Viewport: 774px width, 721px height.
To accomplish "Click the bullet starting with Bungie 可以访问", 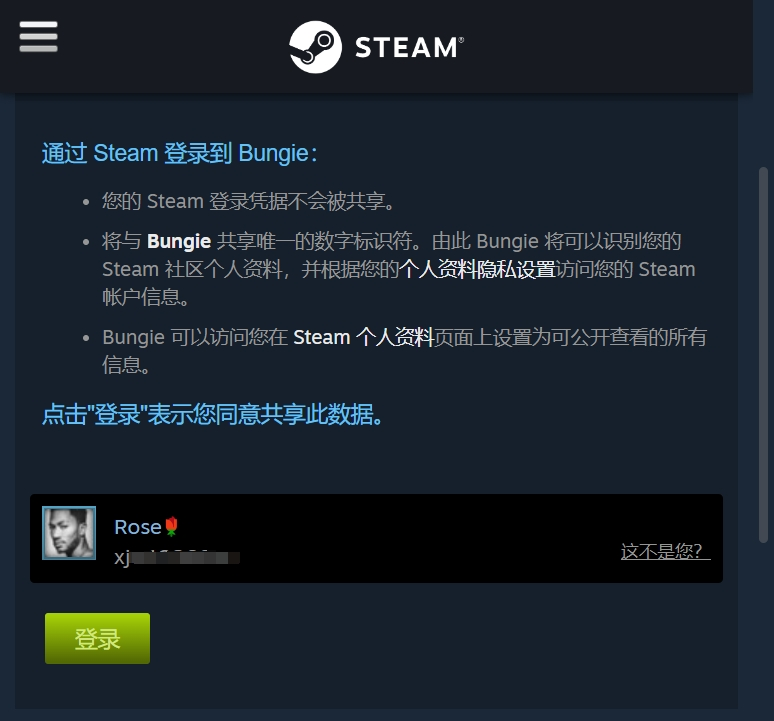I will click(404, 351).
